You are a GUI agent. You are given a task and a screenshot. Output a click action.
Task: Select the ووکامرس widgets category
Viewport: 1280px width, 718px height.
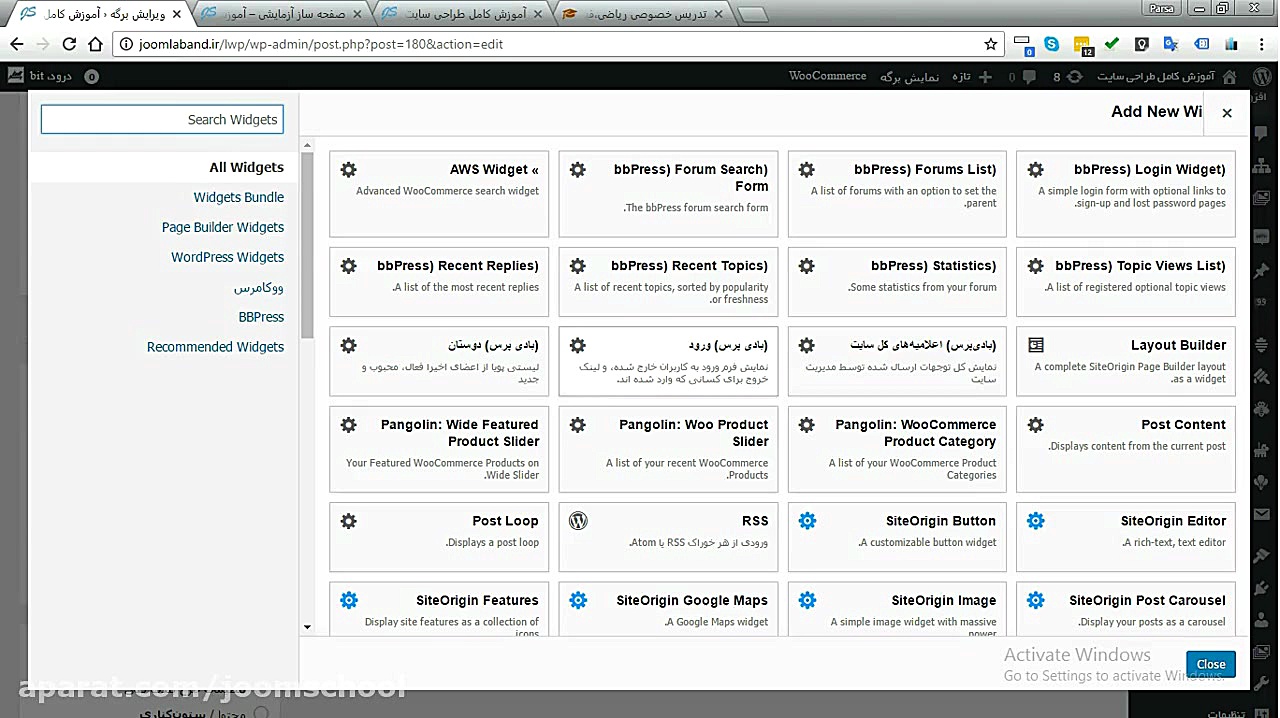[x=259, y=287]
